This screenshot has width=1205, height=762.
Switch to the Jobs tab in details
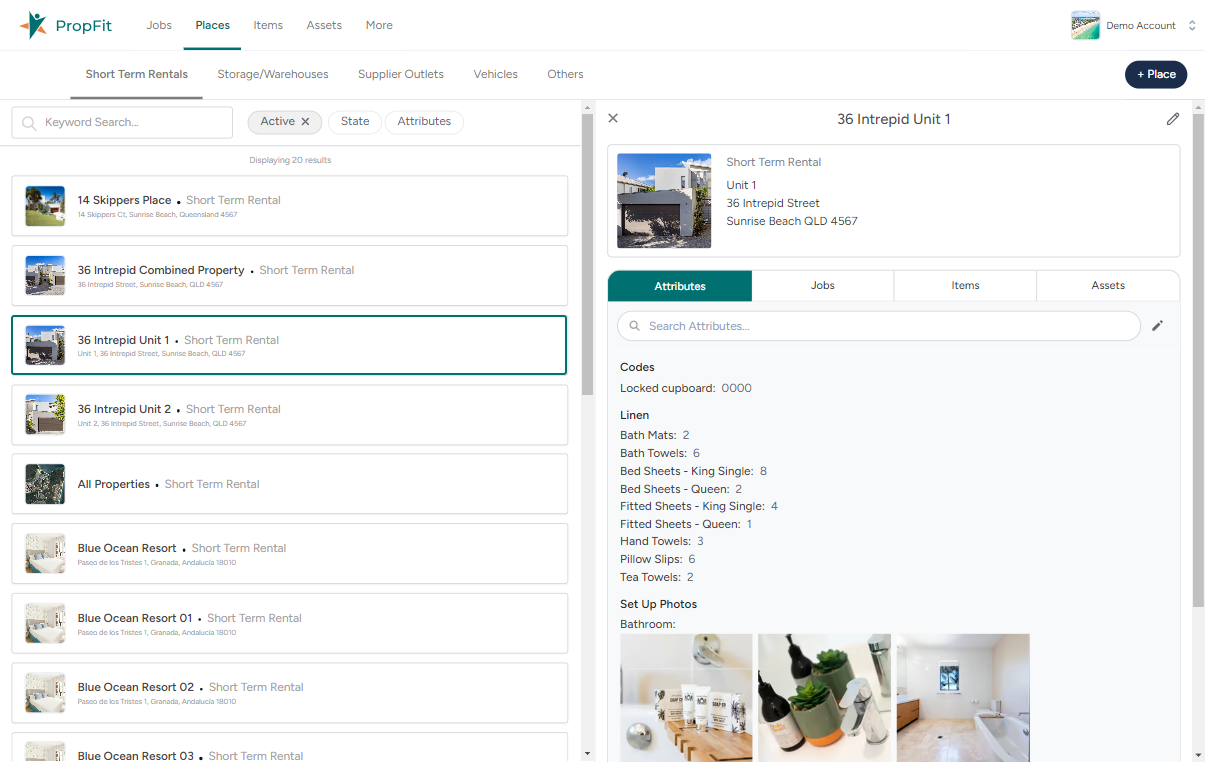click(822, 286)
